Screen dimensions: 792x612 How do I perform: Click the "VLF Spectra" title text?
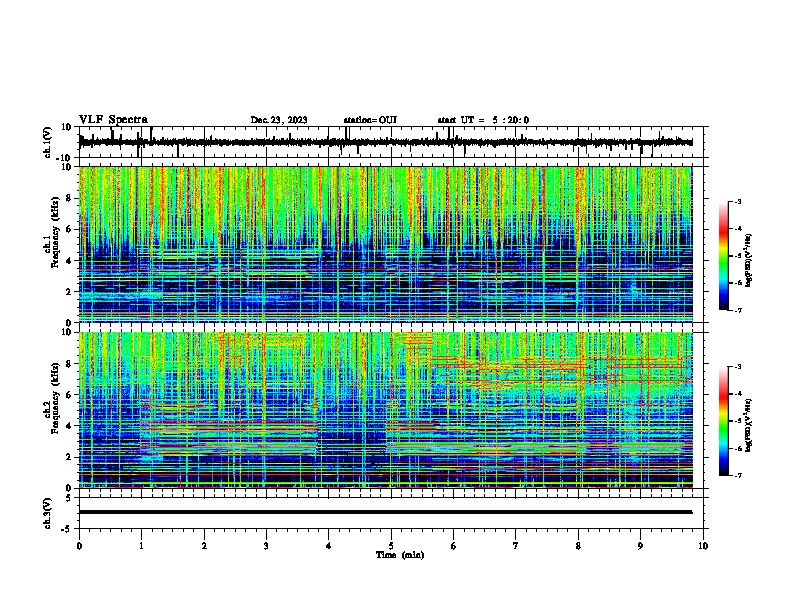113,120
